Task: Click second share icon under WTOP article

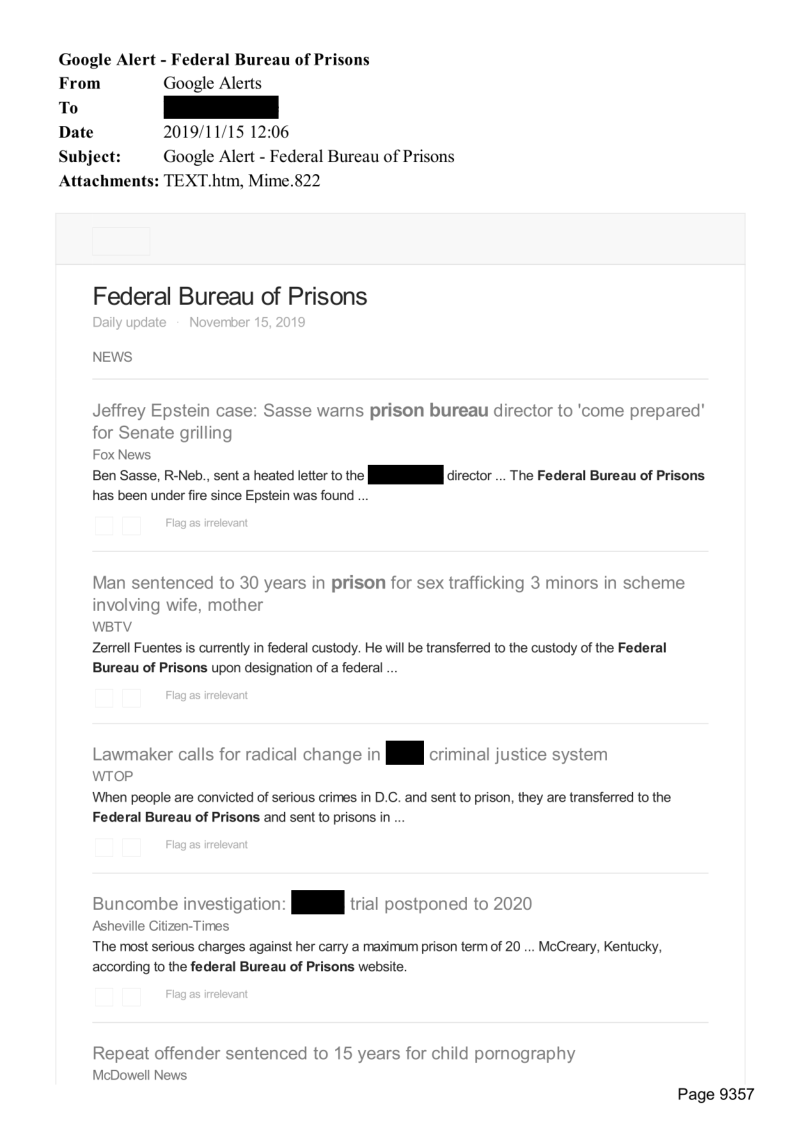Action: click(x=131, y=846)
